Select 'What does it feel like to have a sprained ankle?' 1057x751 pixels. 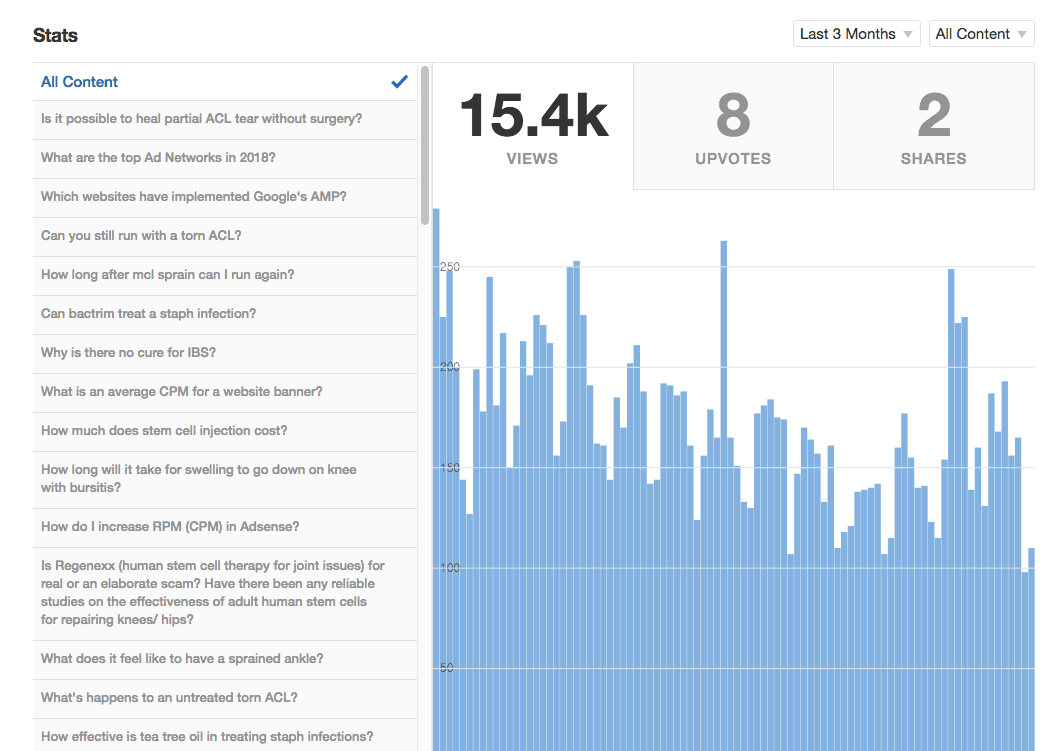click(x=225, y=660)
